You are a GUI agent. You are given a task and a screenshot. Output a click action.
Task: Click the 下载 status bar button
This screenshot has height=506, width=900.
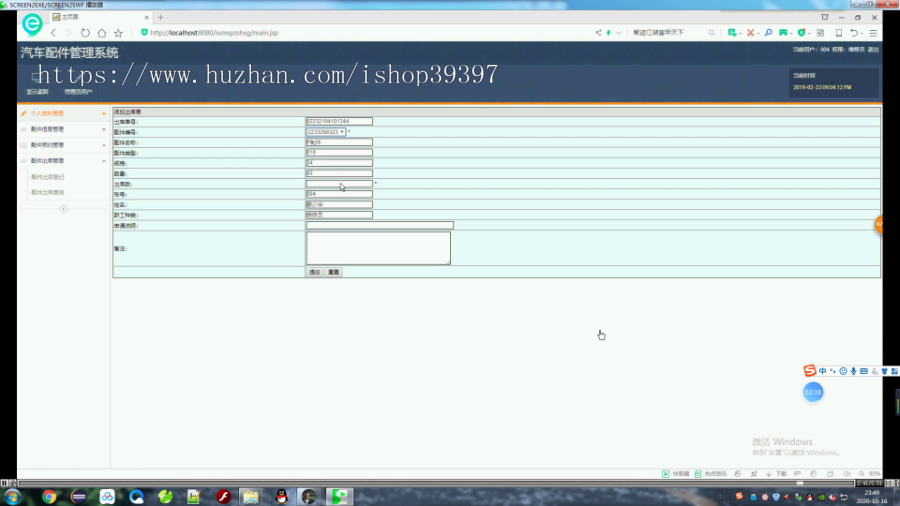[x=777, y=474]
